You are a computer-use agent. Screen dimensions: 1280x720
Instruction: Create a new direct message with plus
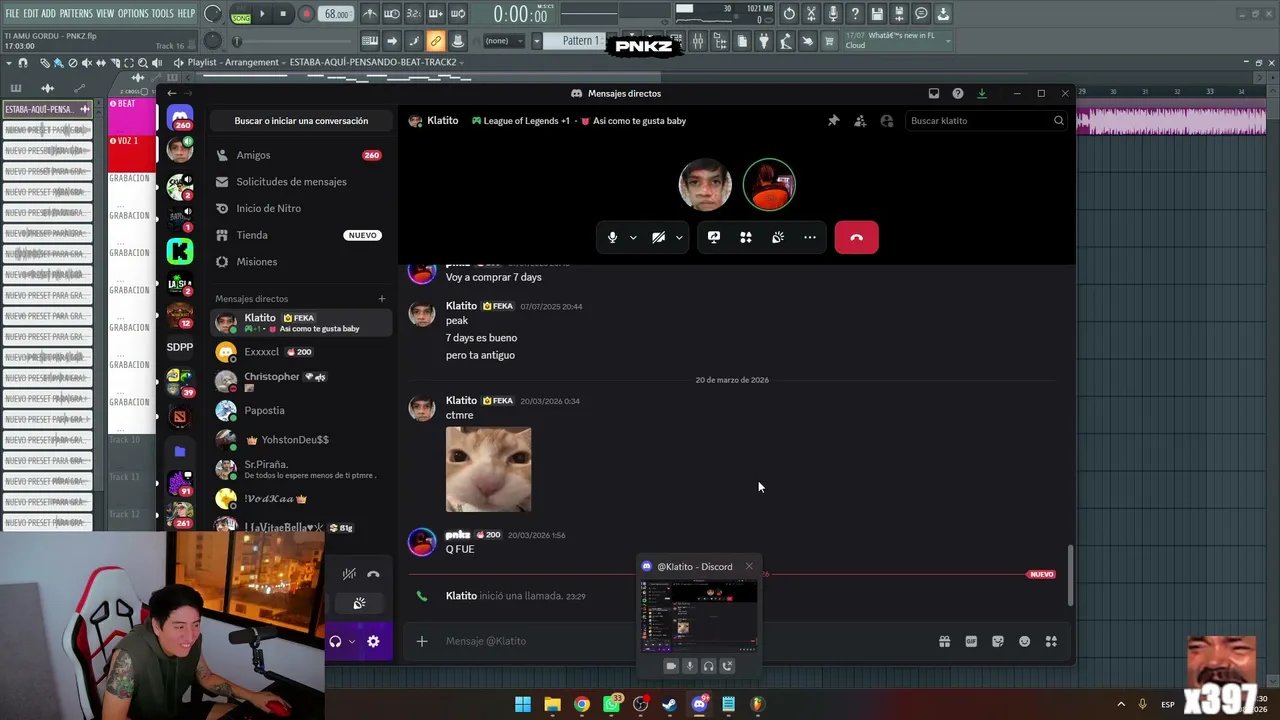coord(381,299)
